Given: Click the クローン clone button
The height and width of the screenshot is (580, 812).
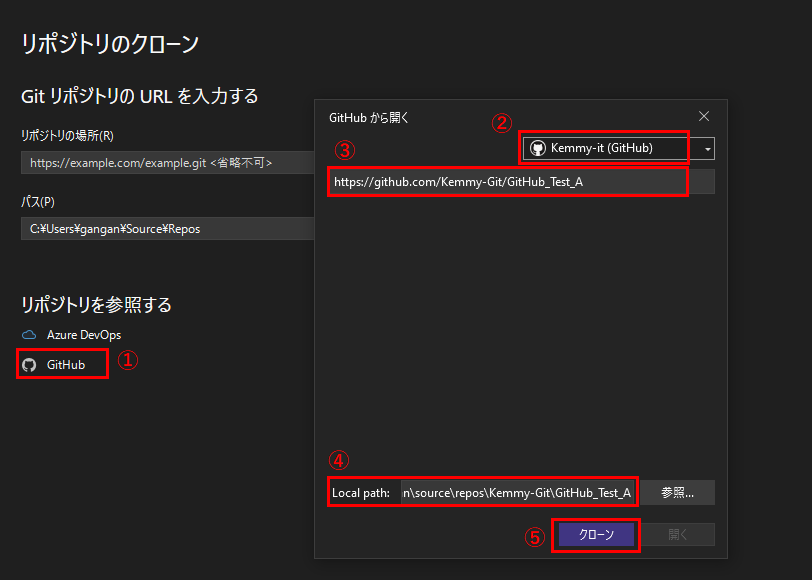Looking at the screenshot, I should point(596,534).
